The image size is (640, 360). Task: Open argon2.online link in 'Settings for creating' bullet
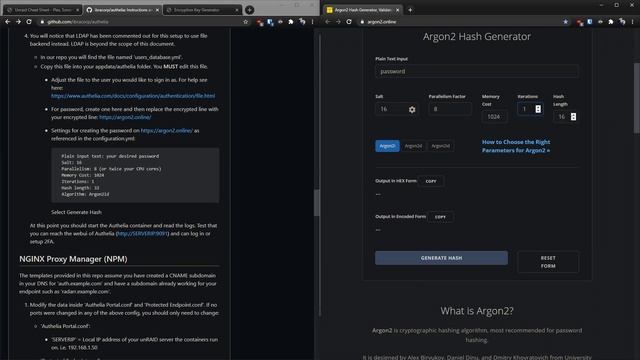167,131
